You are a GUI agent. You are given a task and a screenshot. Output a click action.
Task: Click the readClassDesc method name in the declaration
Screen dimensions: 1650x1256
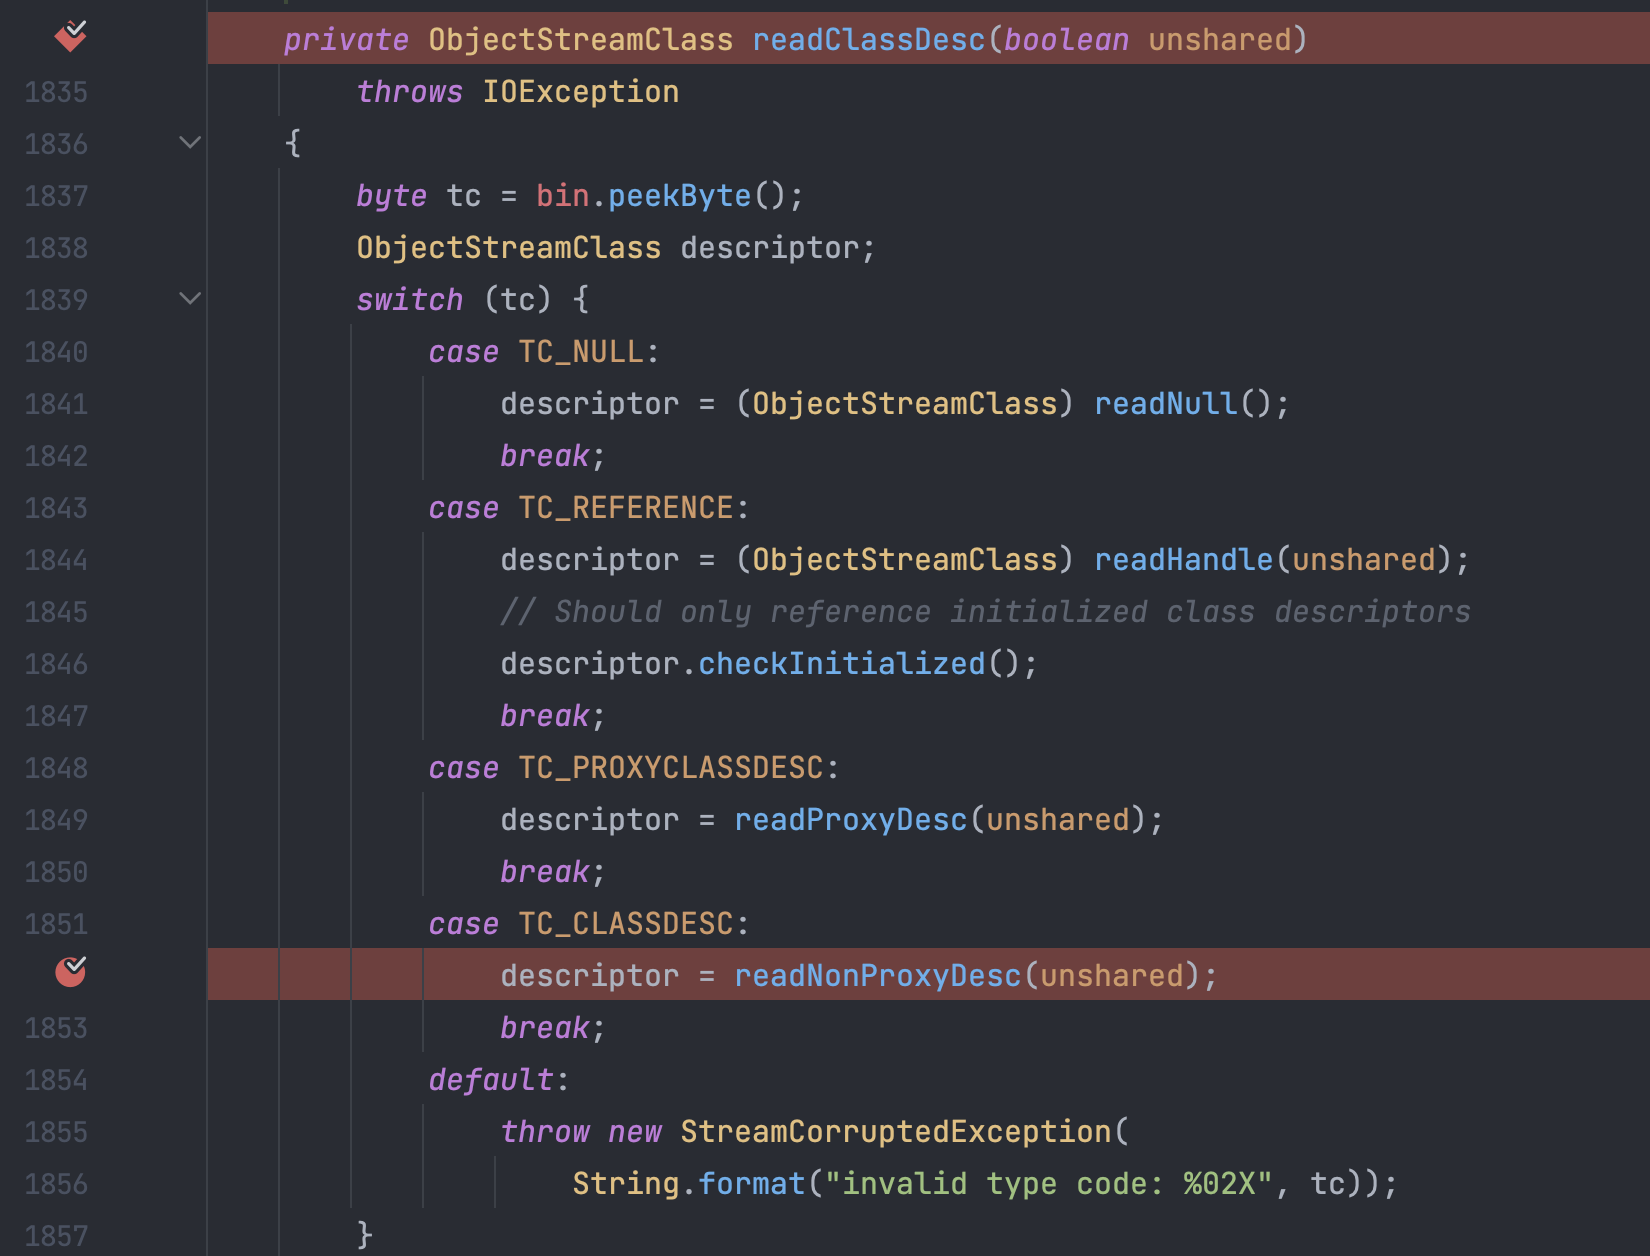[868, 40]
